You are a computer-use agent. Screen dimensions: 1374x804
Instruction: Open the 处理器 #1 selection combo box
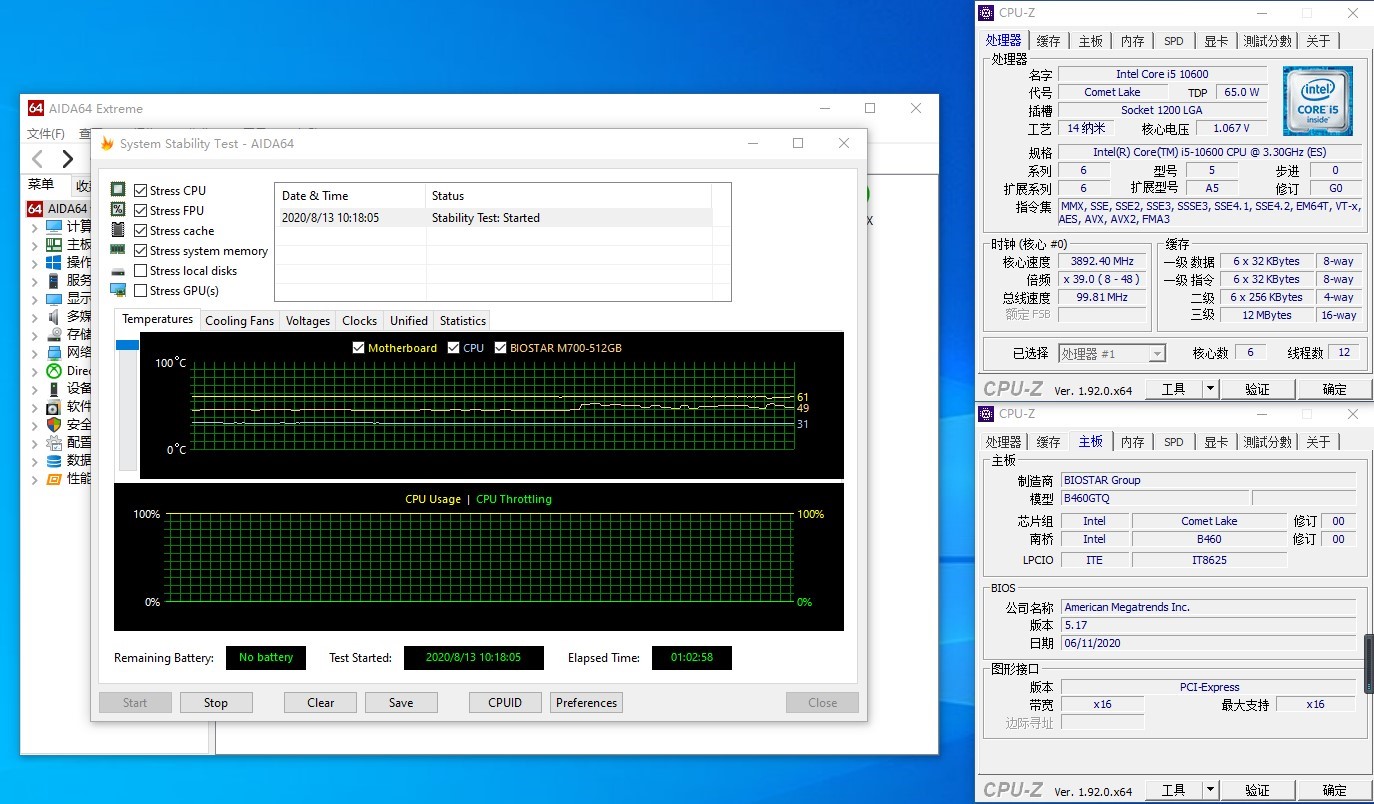(1113, 353)
